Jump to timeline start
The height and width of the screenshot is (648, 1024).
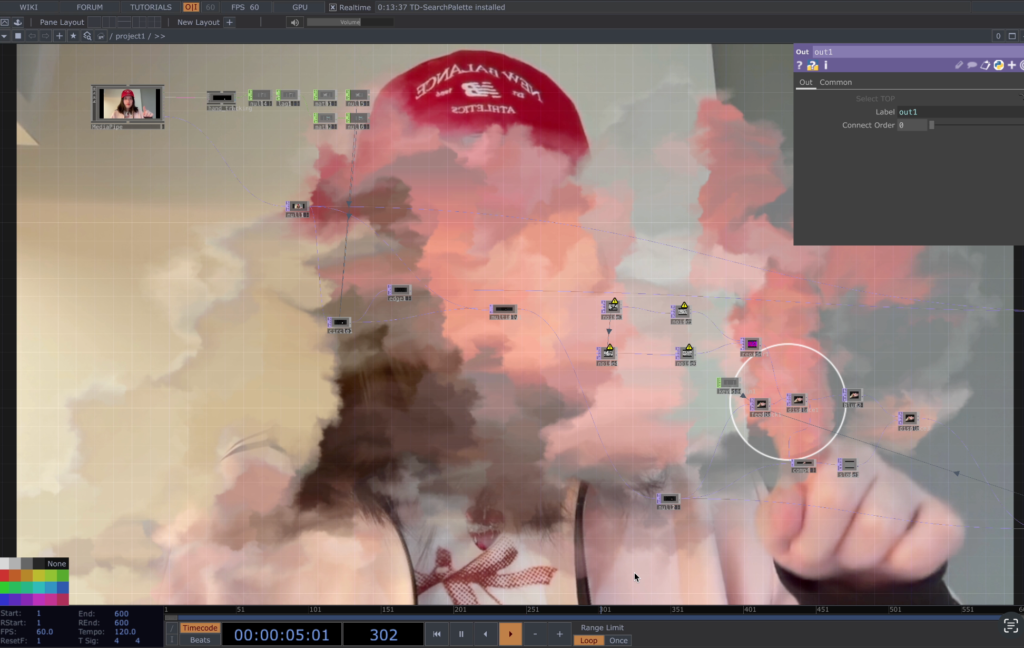click(x=436, y=634)
